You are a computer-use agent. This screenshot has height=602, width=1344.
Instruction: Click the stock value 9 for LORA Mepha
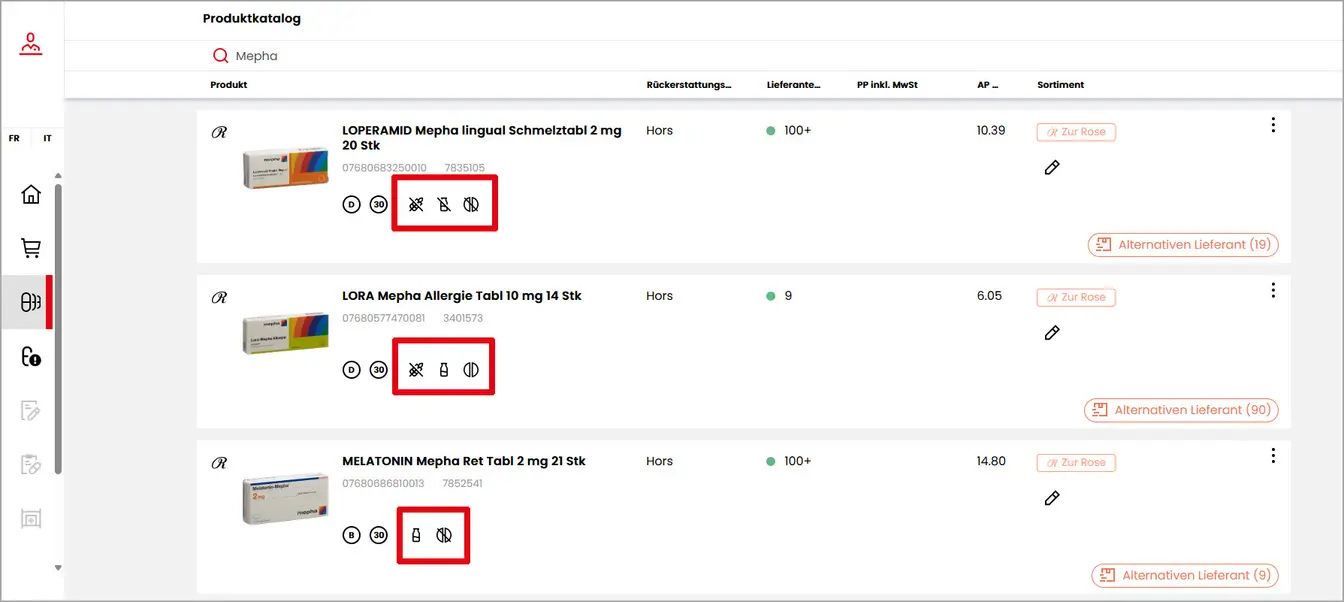coord(788,296)
